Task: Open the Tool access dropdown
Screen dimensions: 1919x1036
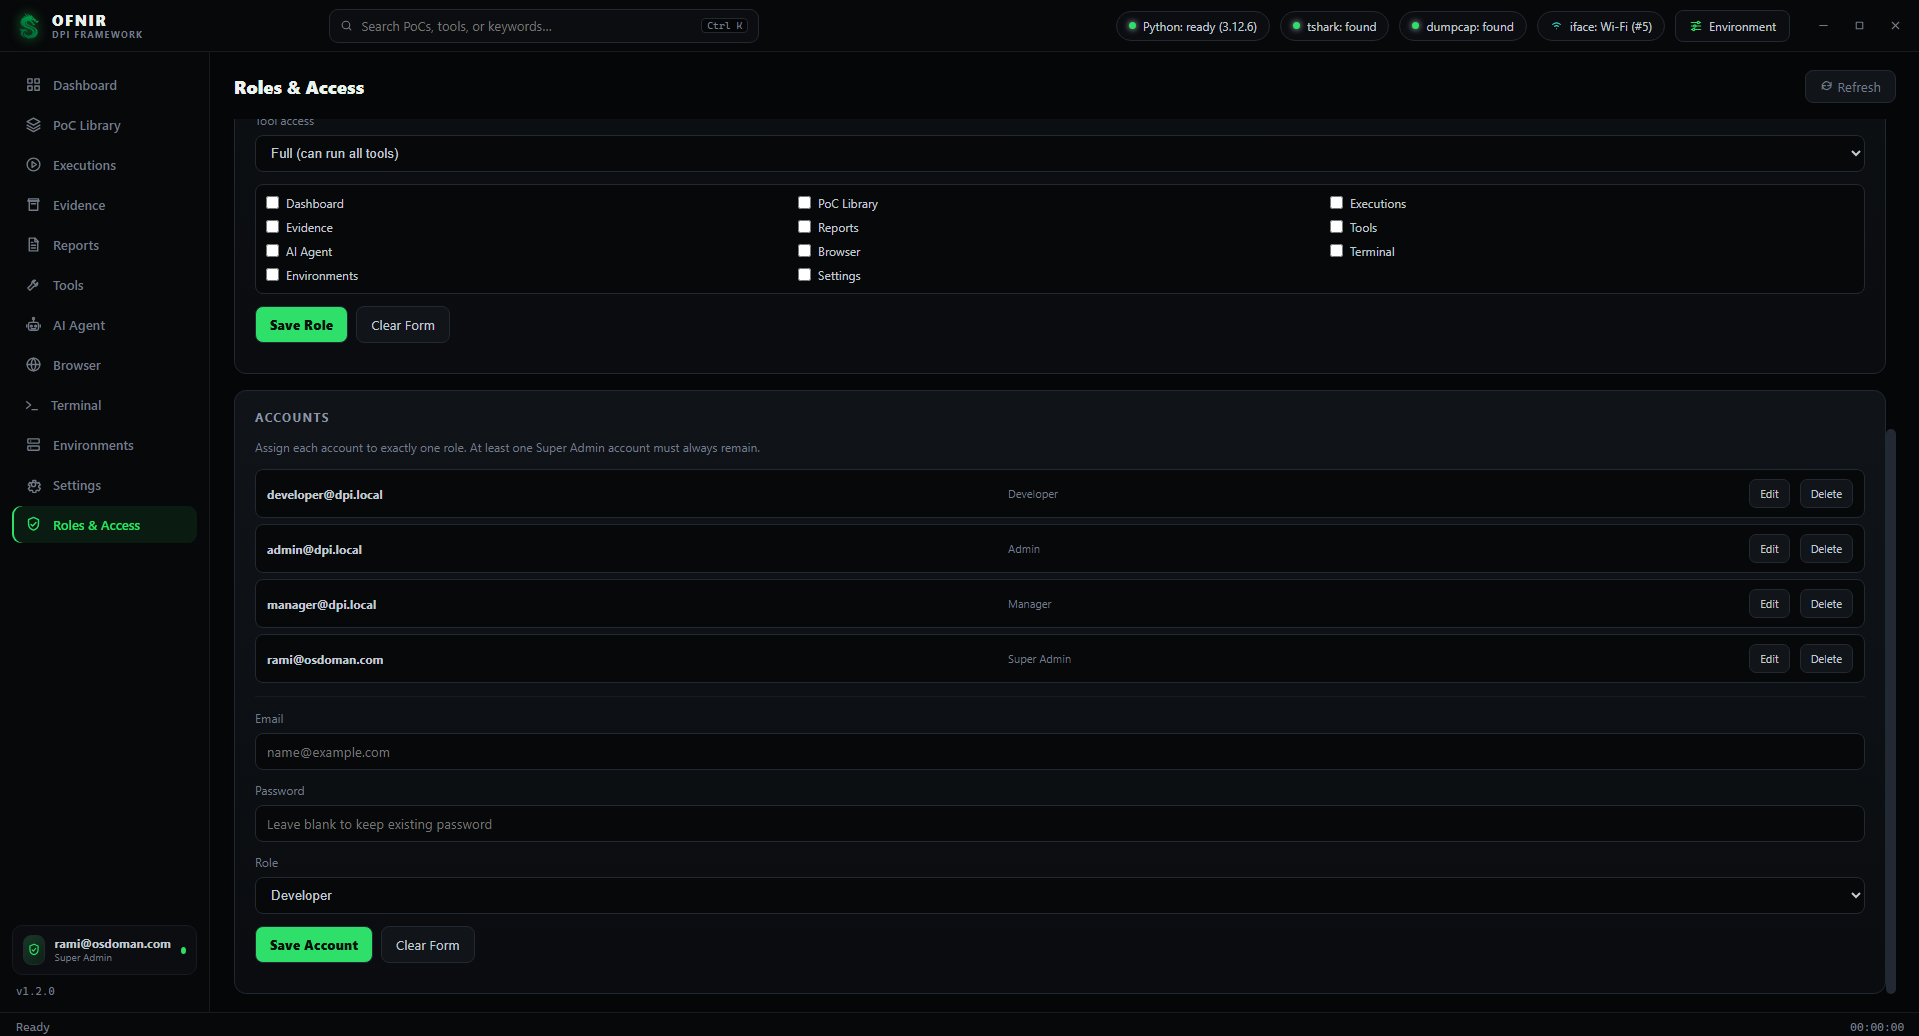Action: 1059,153
